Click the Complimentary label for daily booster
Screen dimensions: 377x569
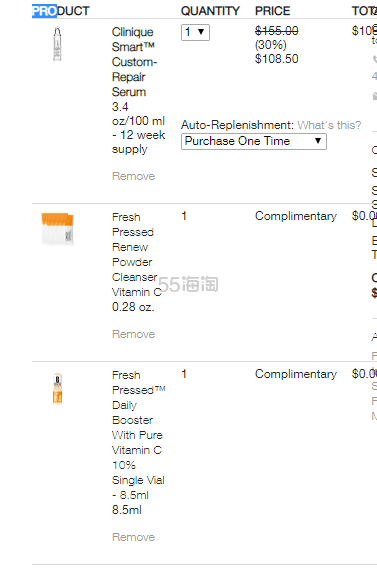pyautogui.click(x=296, y=374)
